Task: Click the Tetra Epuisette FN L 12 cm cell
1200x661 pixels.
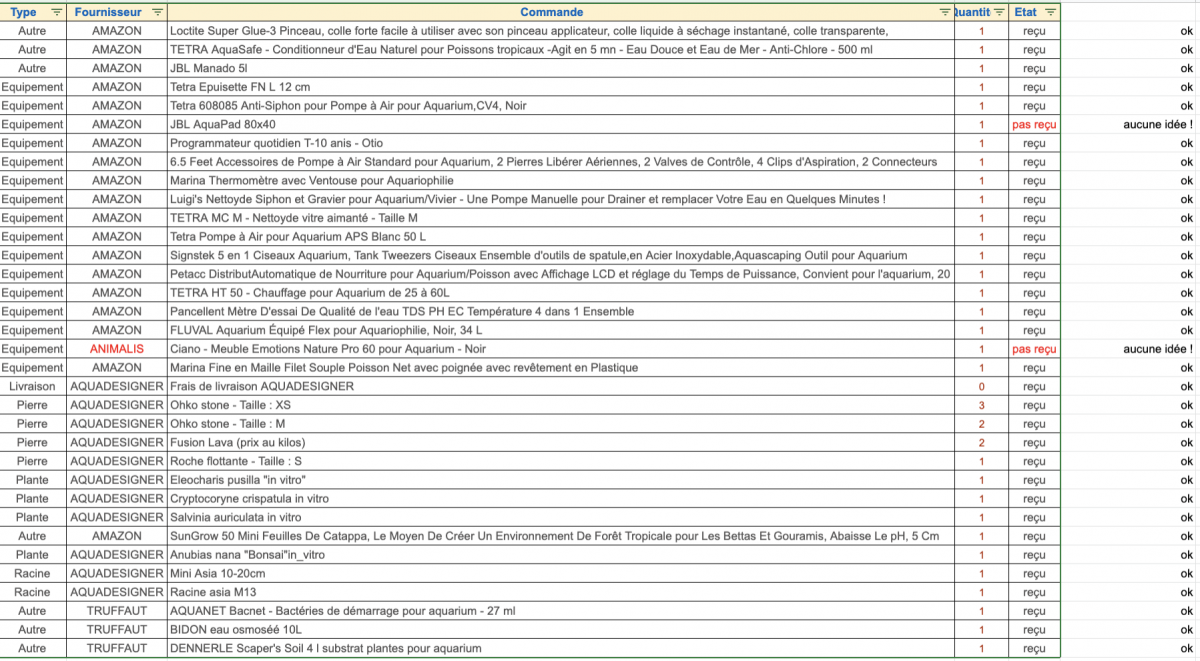Action: pos(561,87)
